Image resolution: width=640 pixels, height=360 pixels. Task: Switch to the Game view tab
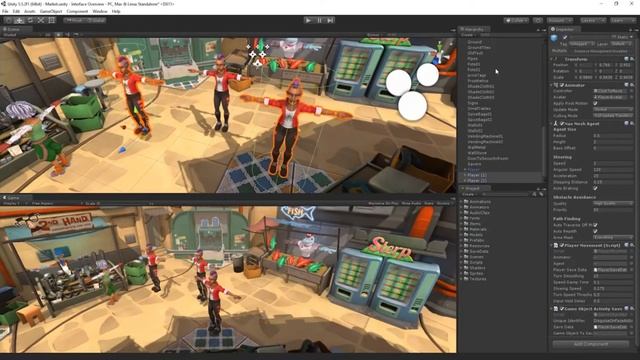coord(13,198)
